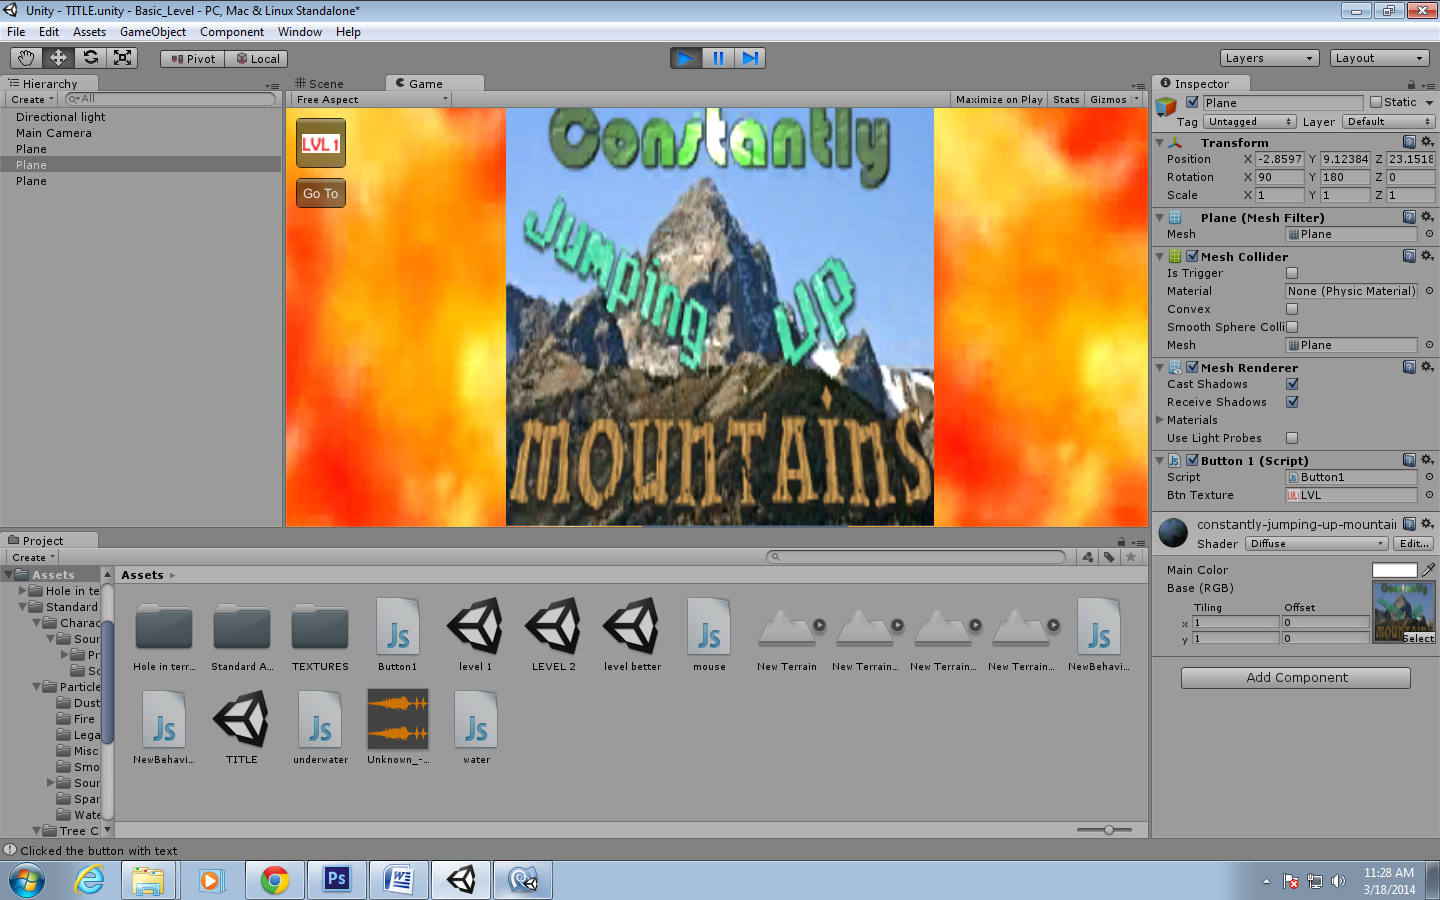
Task: Open the Assets menu
Action: point(89,32)
